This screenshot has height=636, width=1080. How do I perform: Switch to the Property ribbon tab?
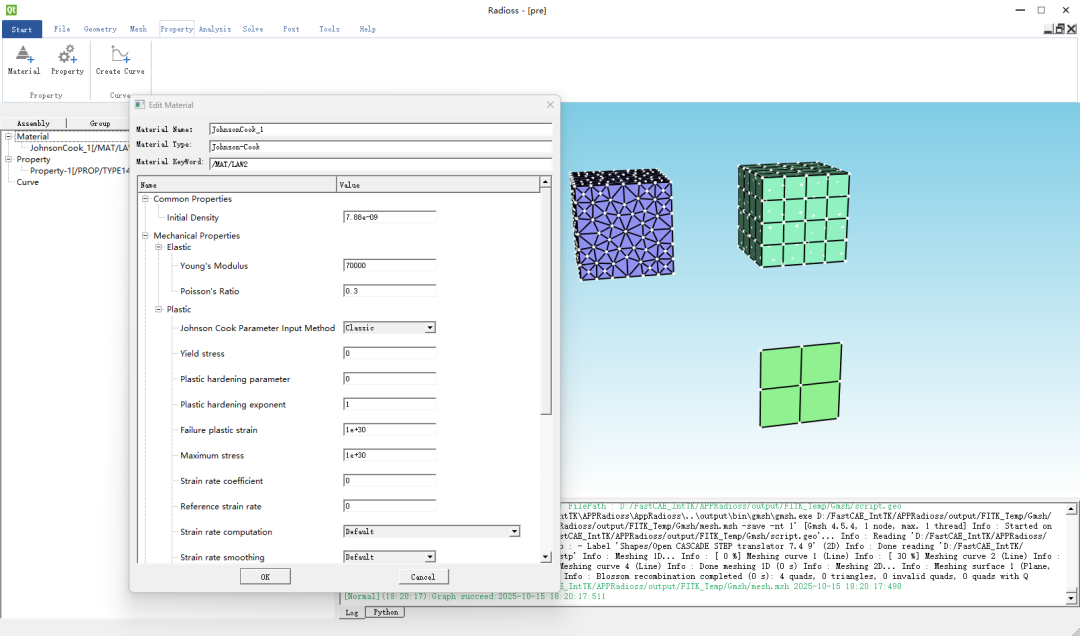pyautogui.click(x=176, y=29)
